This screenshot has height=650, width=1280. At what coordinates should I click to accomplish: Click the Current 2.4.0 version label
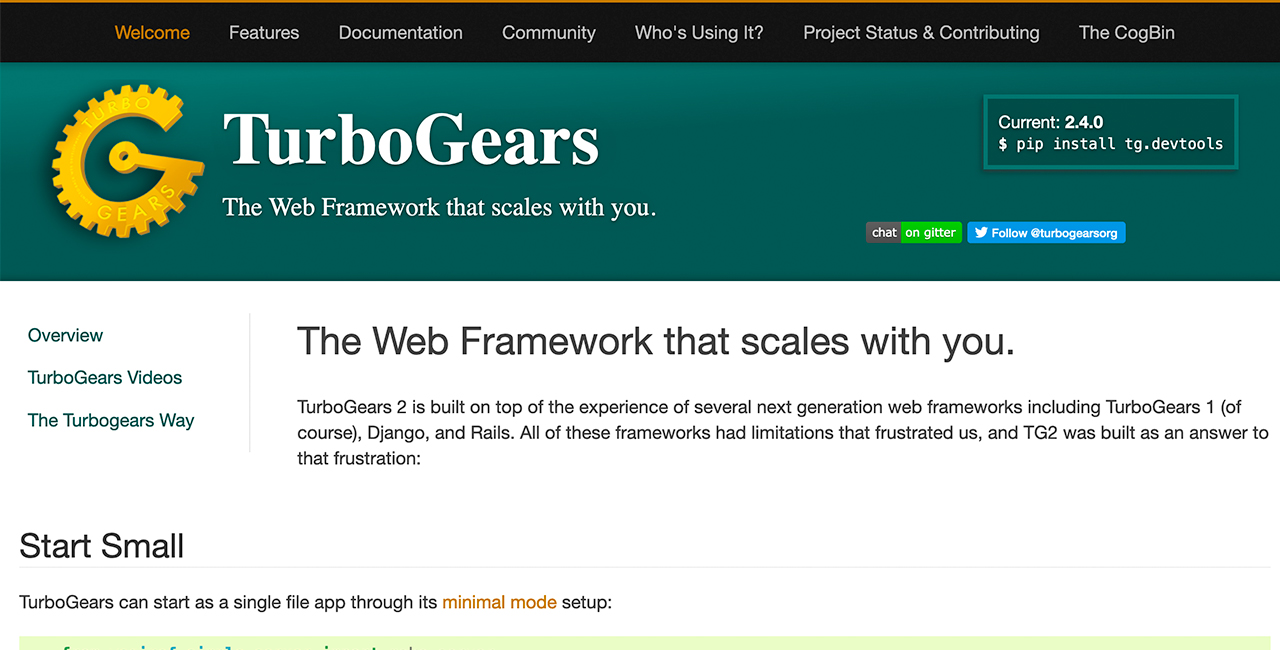[1050, 122]
